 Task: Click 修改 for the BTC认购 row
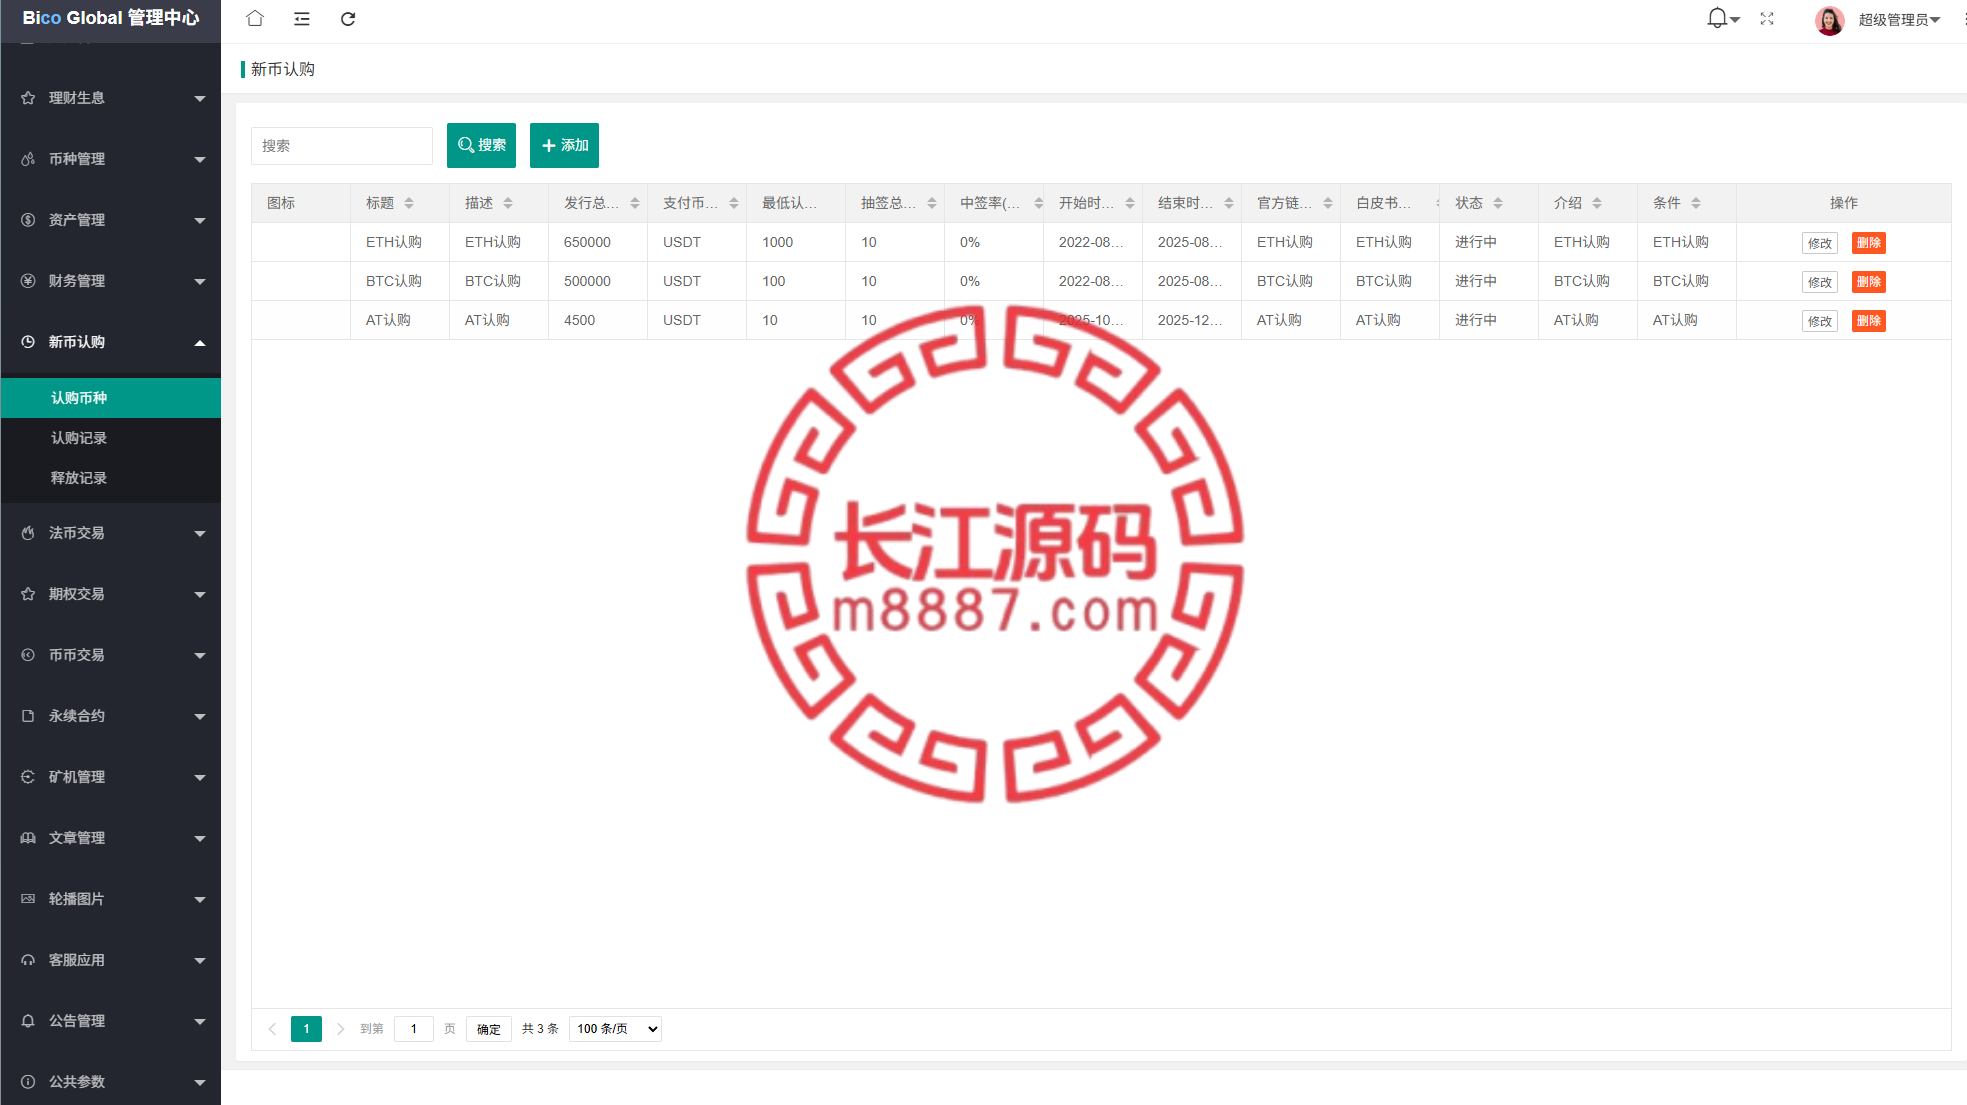[x=1820, y=282]
